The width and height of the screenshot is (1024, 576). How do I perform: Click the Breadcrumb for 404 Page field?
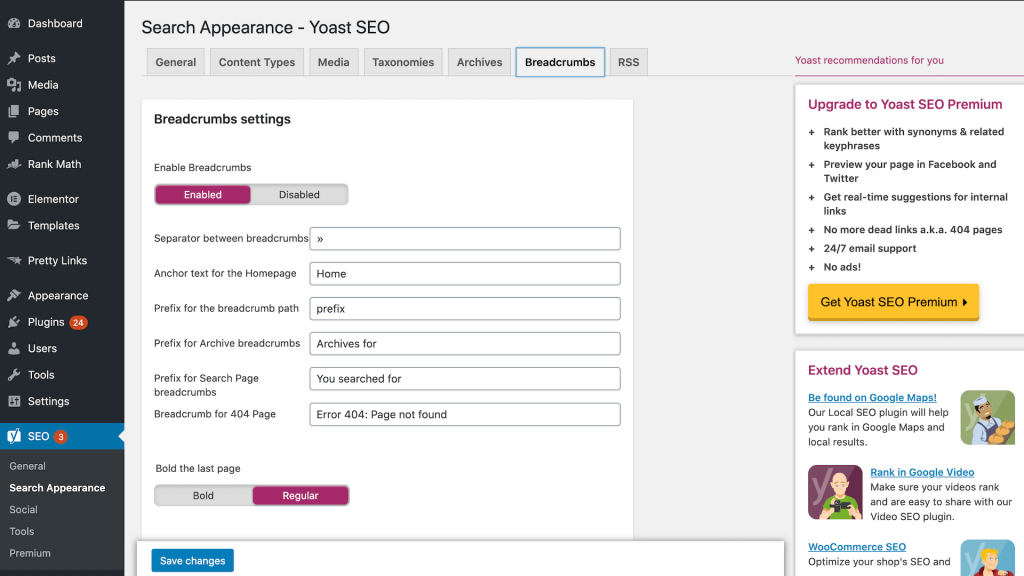465,414
